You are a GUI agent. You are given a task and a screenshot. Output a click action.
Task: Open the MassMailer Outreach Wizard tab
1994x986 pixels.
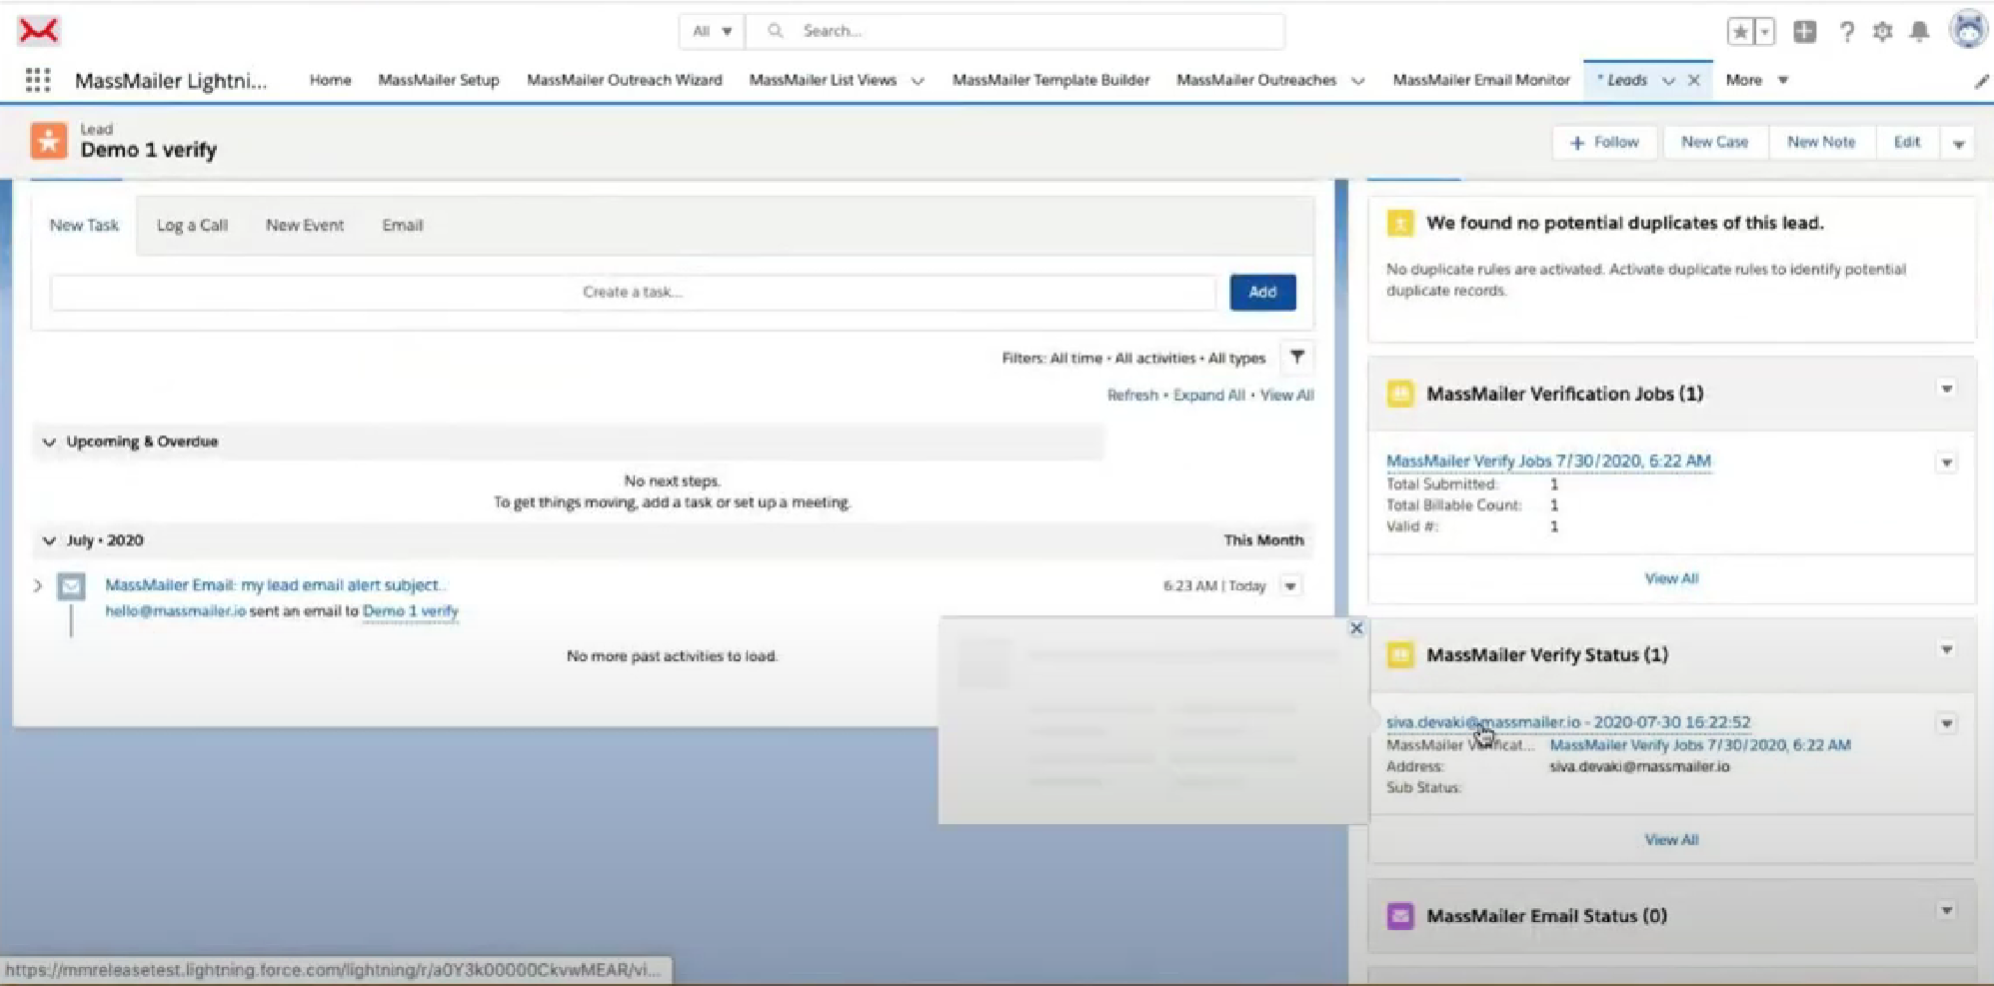coord(624,80)
